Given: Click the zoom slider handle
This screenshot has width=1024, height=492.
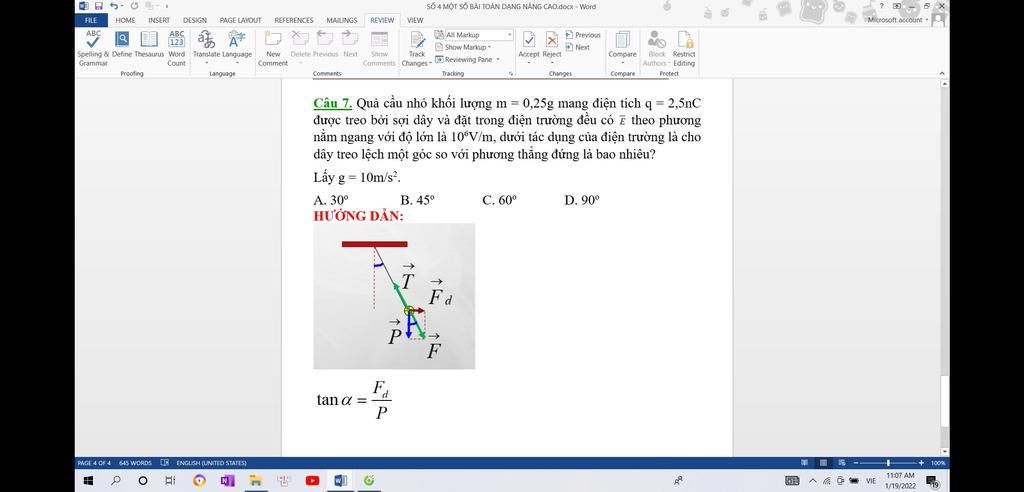Looking at the screenshot, I should point(888,463).
